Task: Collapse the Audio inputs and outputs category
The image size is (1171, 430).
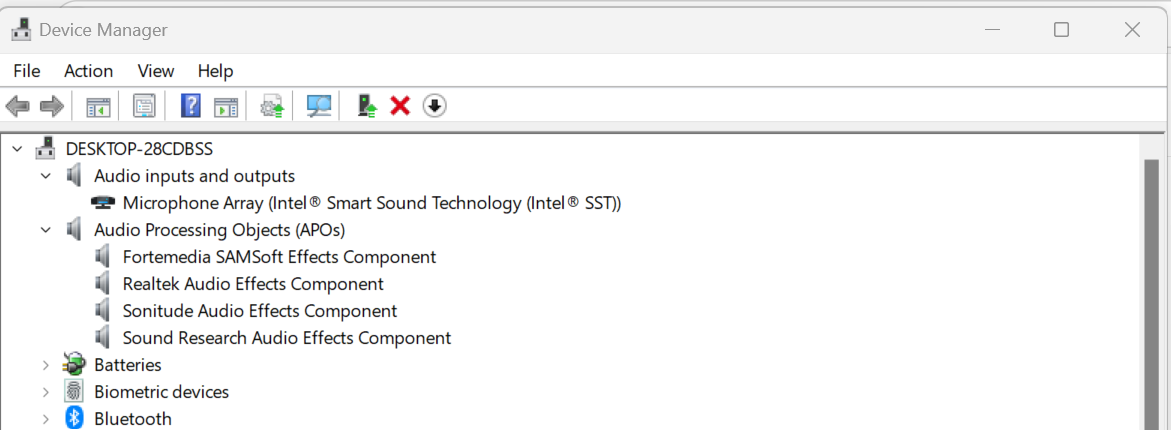Action: pyautogui.click(x=45, y=176)
